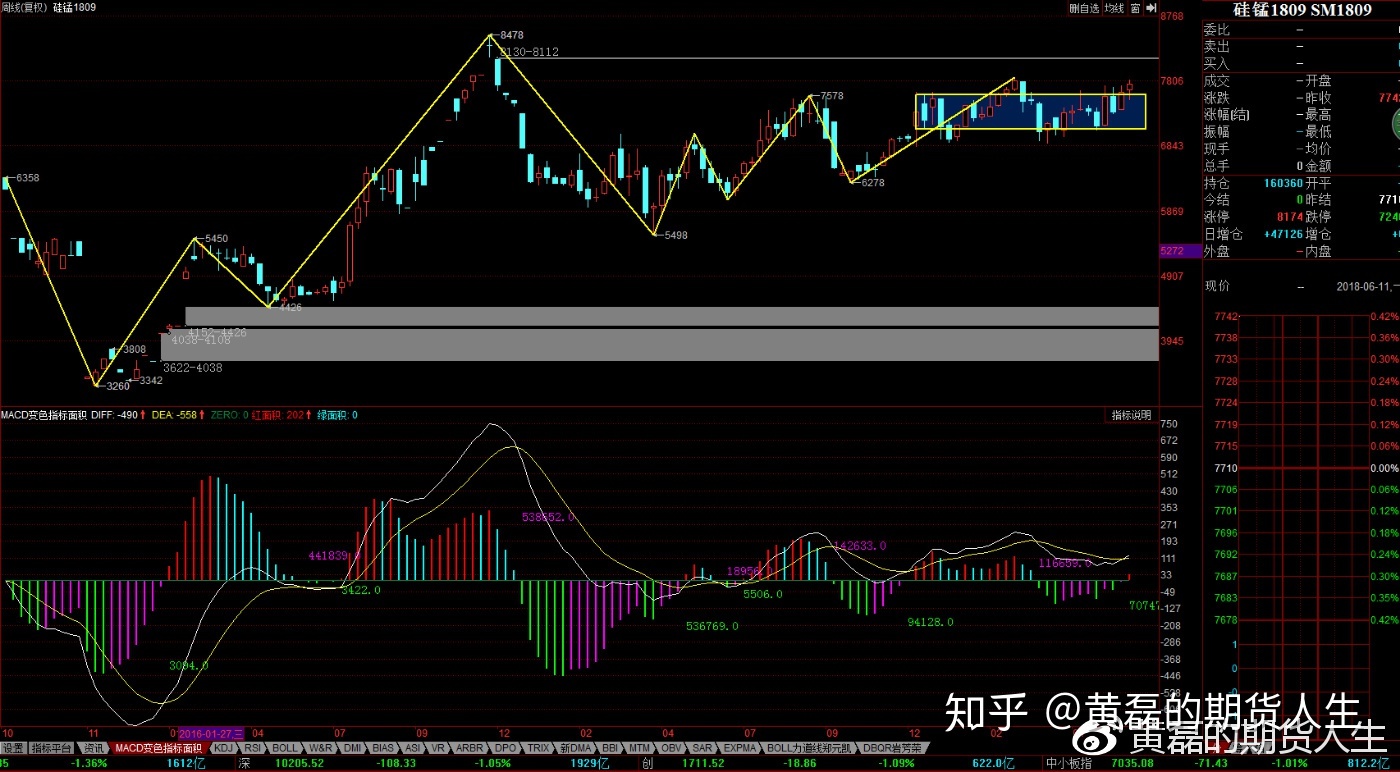Switch to the DMI indicator tab
The image size is (1400, 772).
point(352,748)
